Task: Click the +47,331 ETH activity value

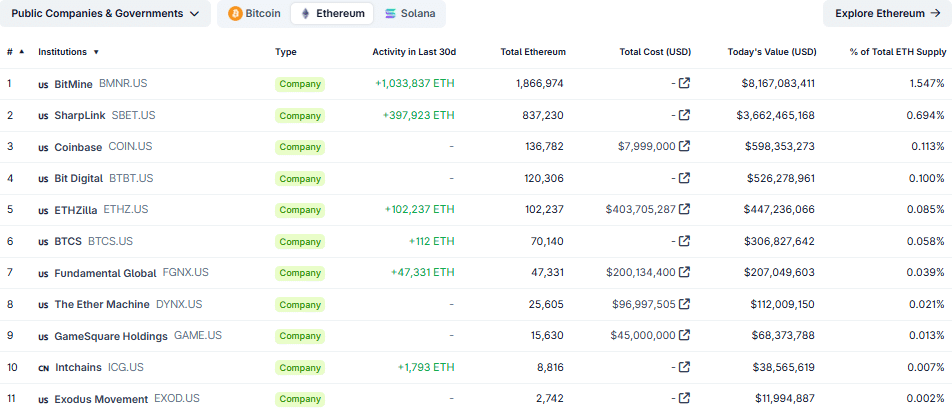Action: [x=423, y=273]
